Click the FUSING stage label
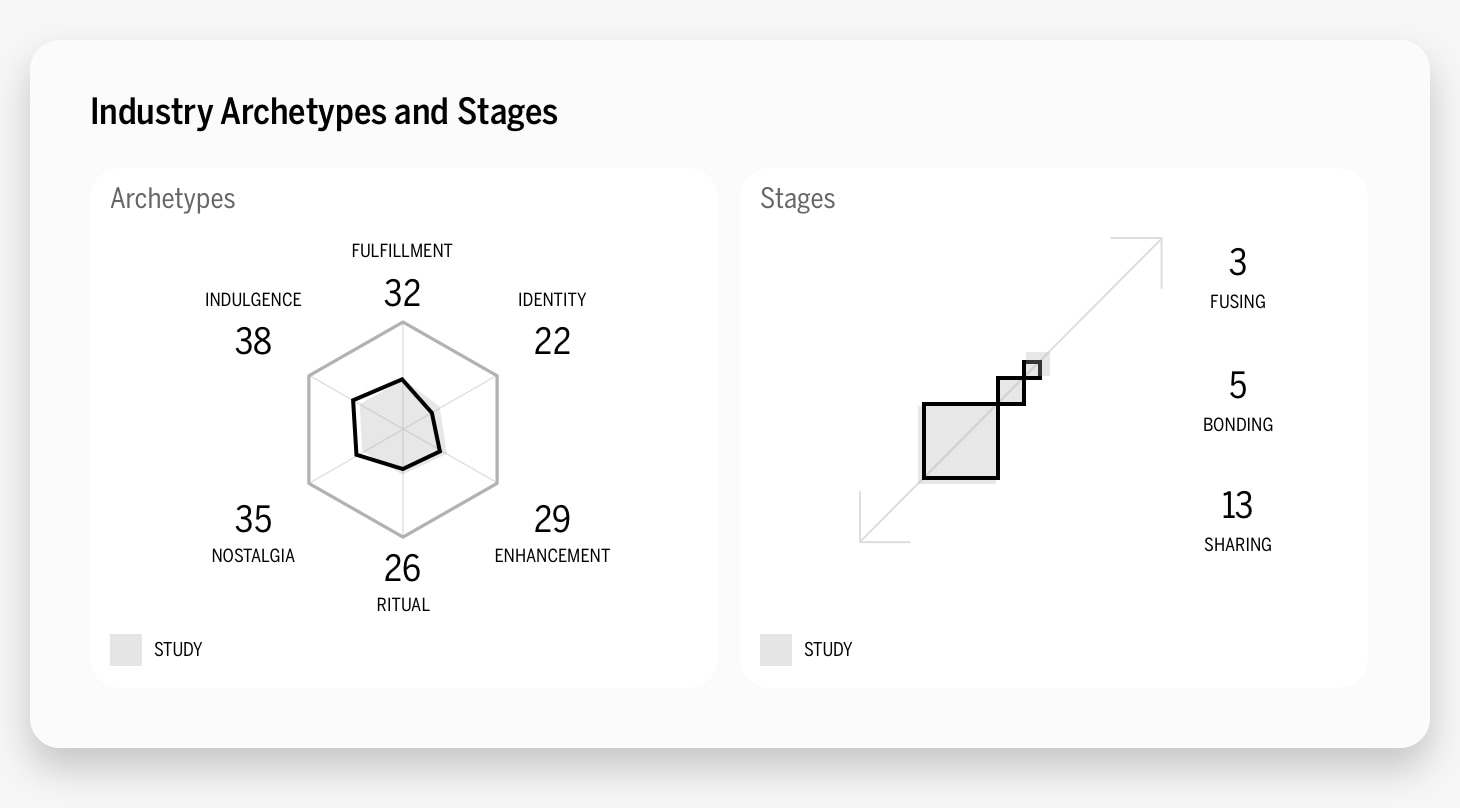The height and width of the screenshot is (808, 1460). [x=1238, y=302]
